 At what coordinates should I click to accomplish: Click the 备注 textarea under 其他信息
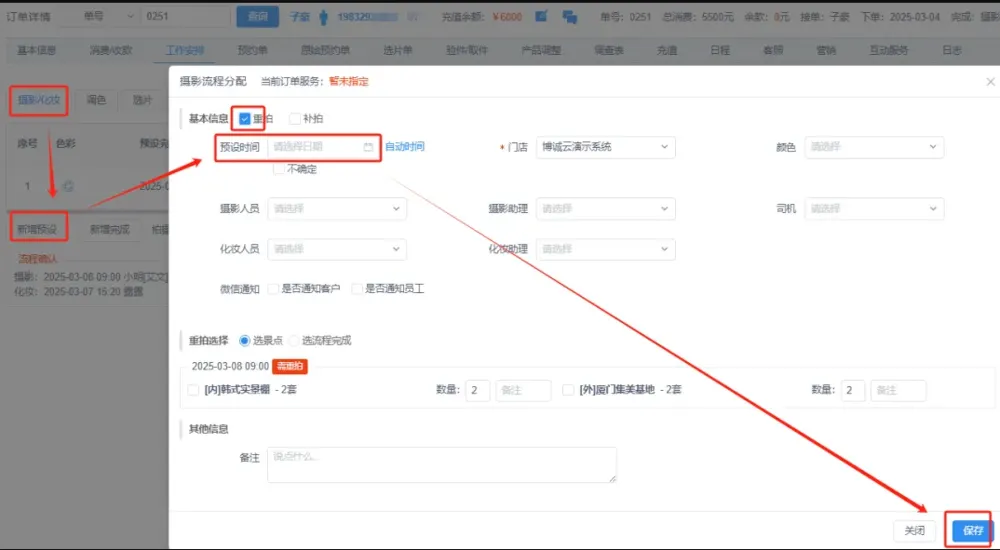click(441, 464)
